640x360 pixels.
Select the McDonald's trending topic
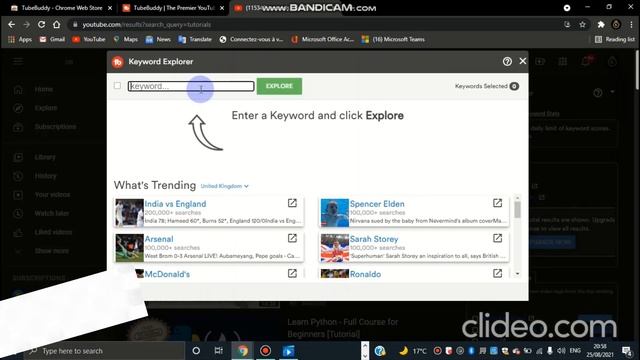167,274
